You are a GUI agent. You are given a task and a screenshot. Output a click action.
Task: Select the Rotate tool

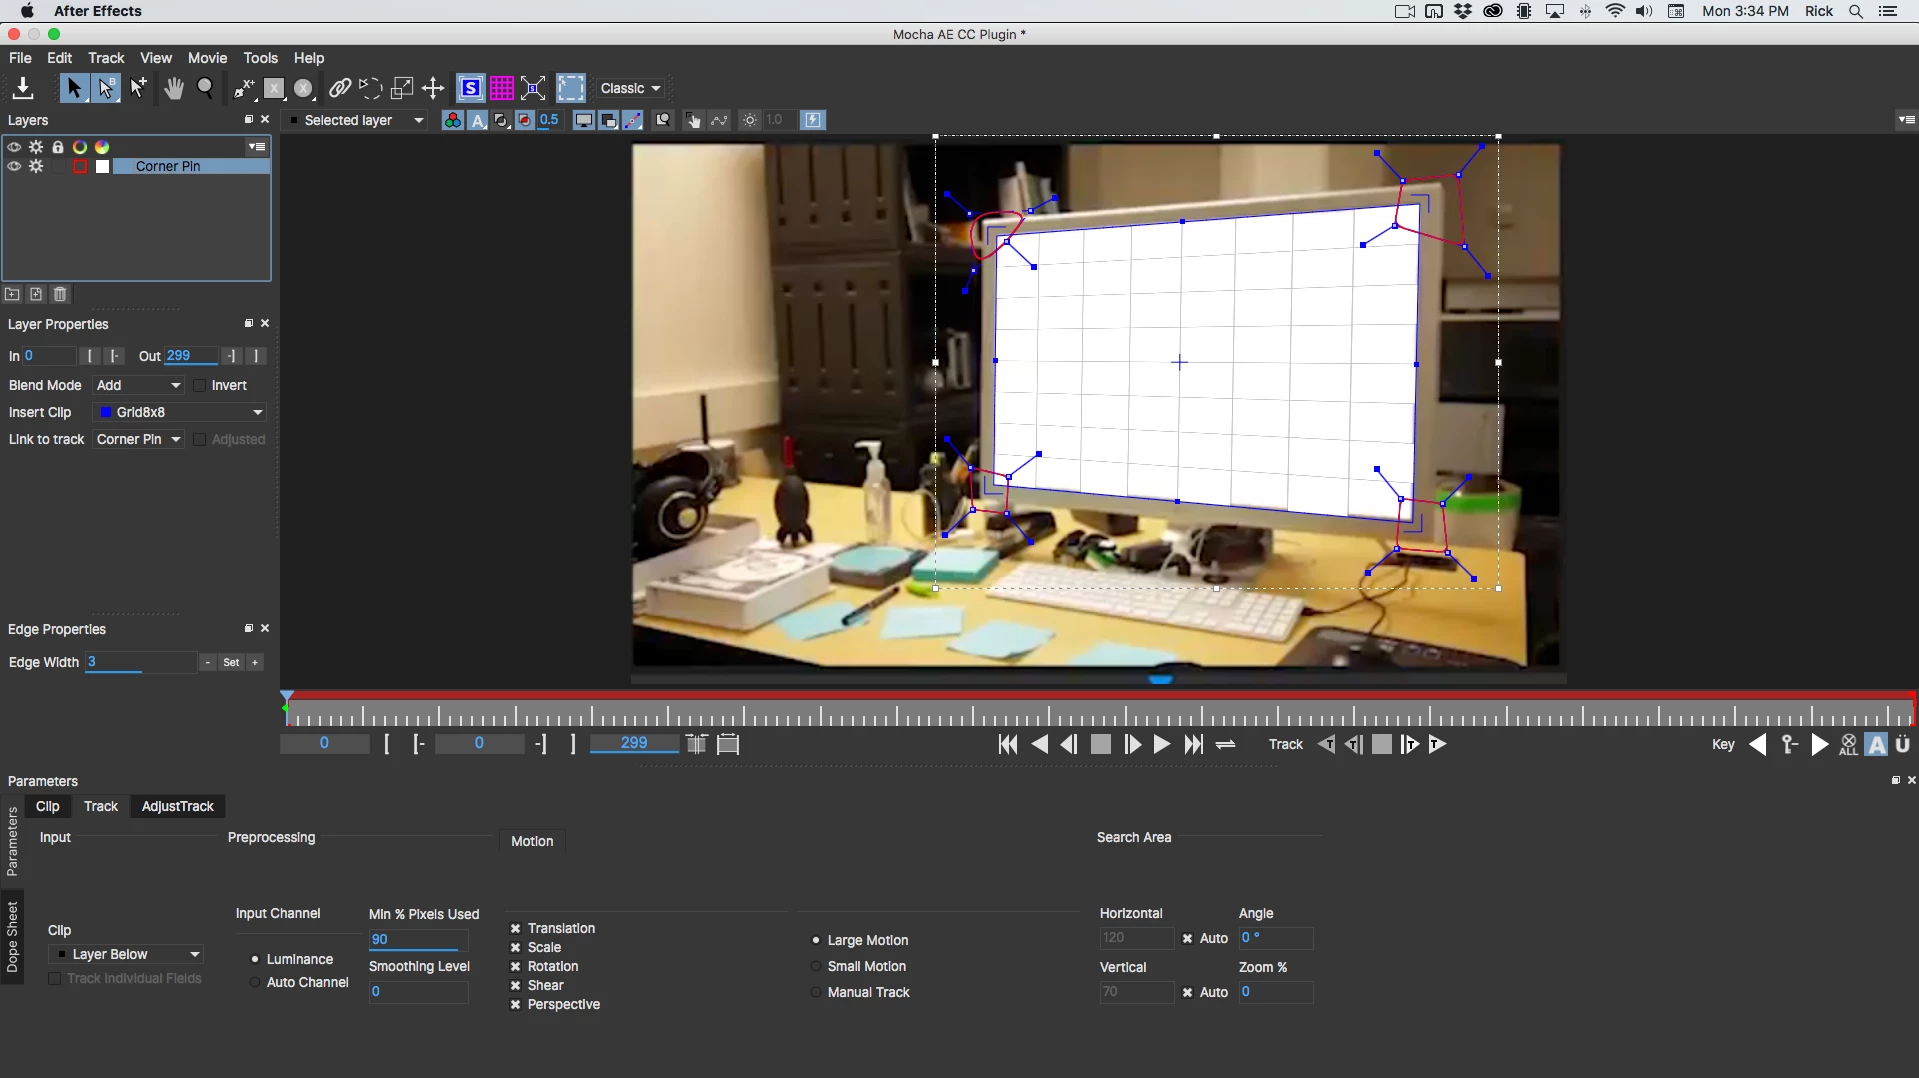pos(370,88)
